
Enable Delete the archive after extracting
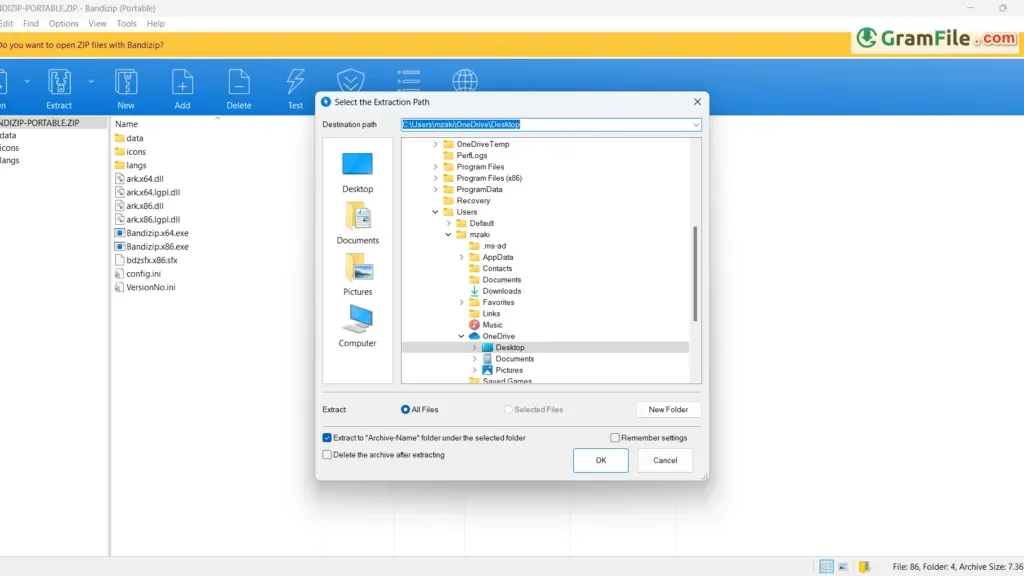pos(327,455)
